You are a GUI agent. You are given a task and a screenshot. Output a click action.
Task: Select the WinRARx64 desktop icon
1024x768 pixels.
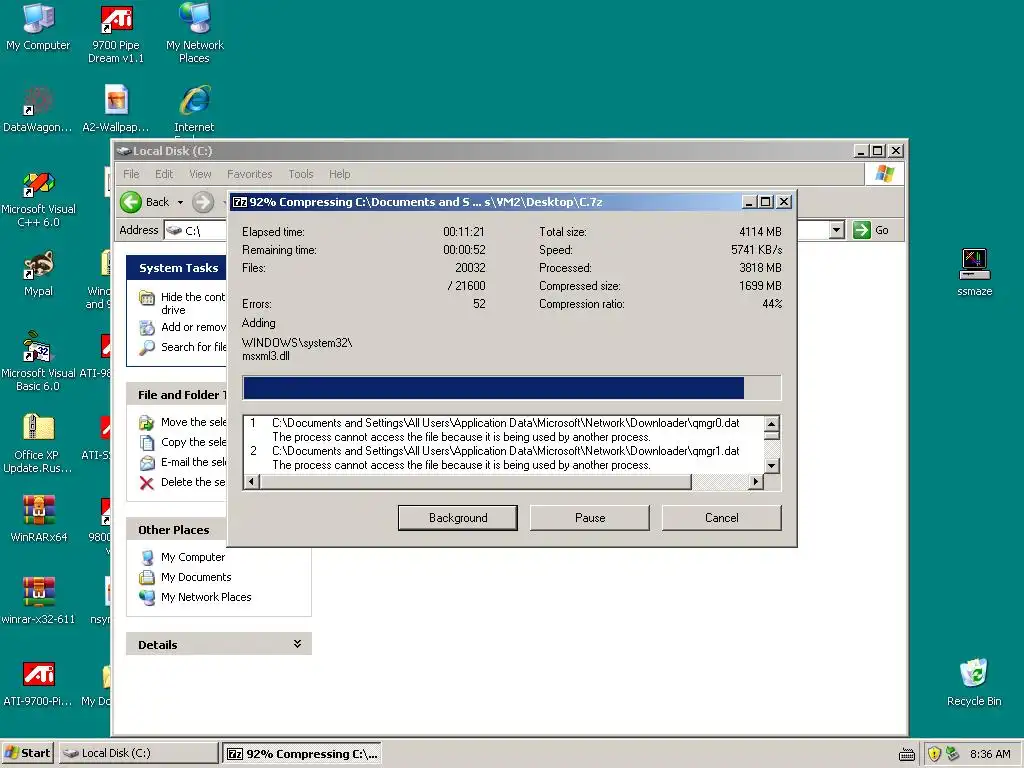pos(38,519)
